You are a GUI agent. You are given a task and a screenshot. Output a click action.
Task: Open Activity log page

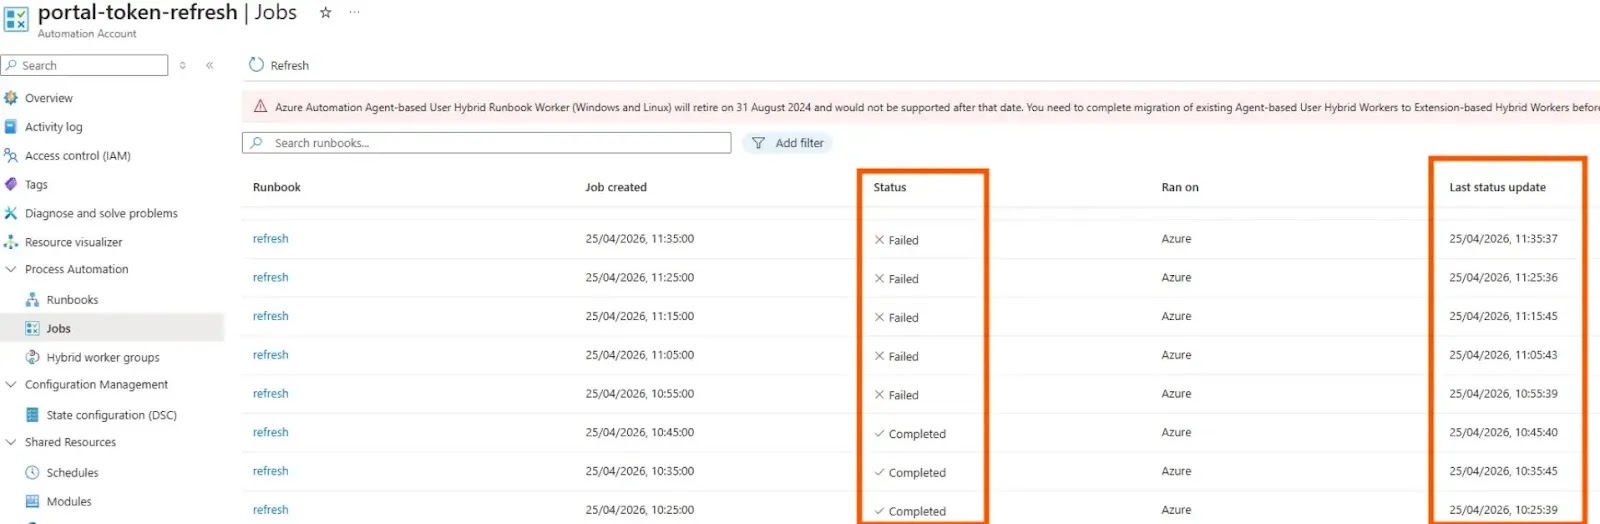pyautogui.click(x=54, y=127)
